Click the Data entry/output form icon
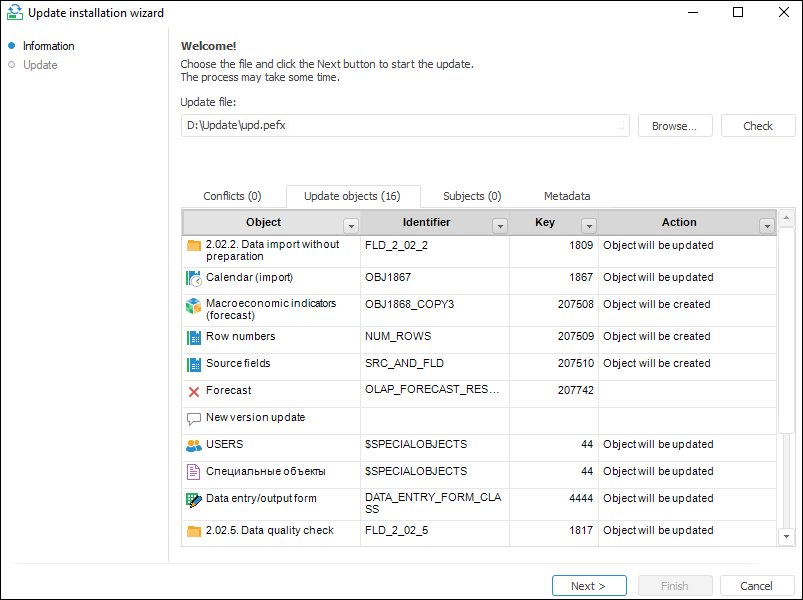The height and width of the screenshot is (600, 803). (x=194, y=499)
